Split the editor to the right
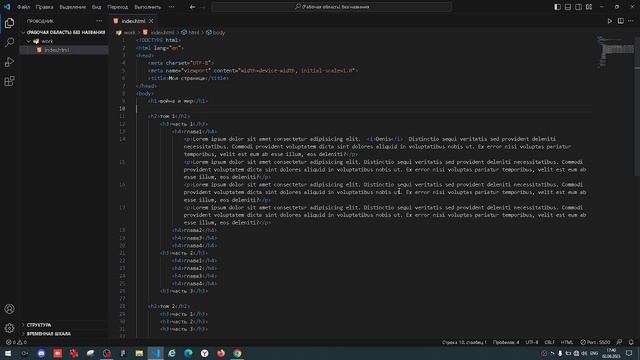This screenshot has height=360, width=640. click(x=620, y=21)
